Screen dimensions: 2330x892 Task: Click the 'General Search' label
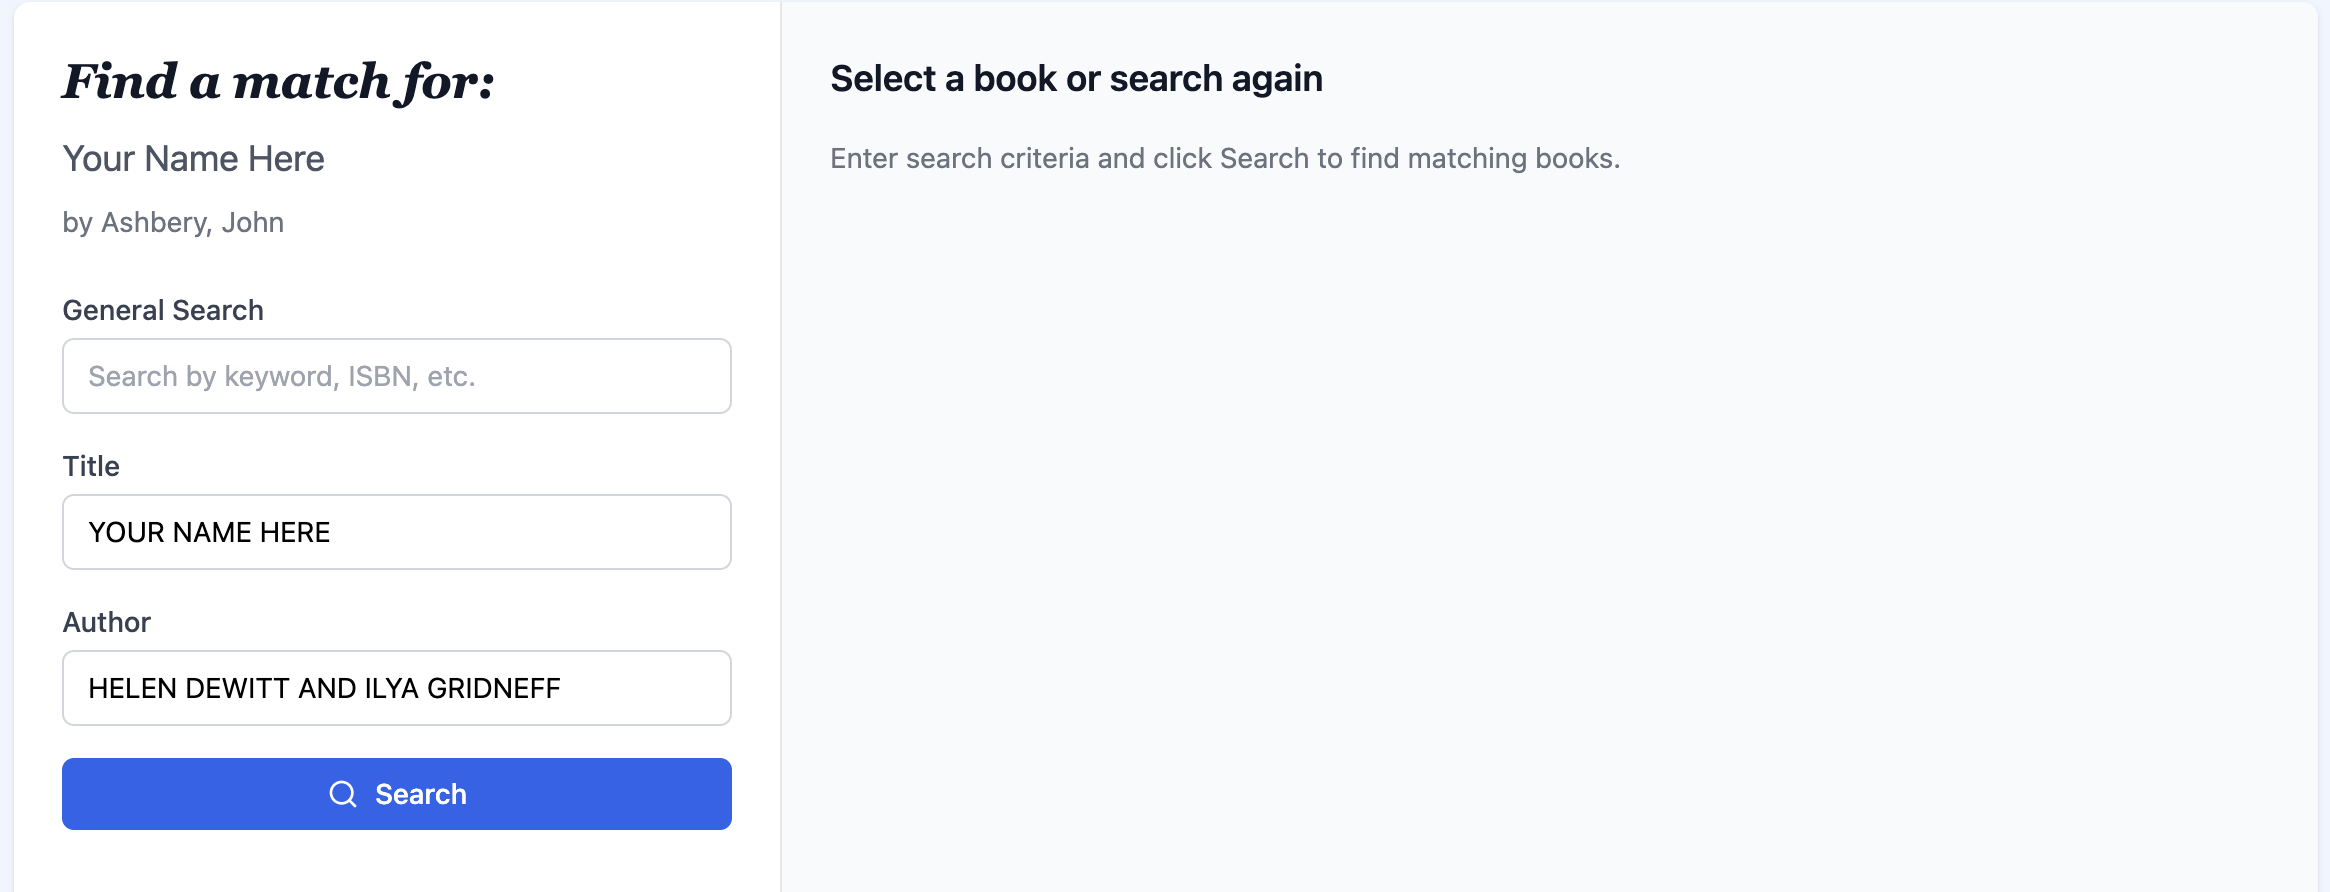click(x=162, y=310)
